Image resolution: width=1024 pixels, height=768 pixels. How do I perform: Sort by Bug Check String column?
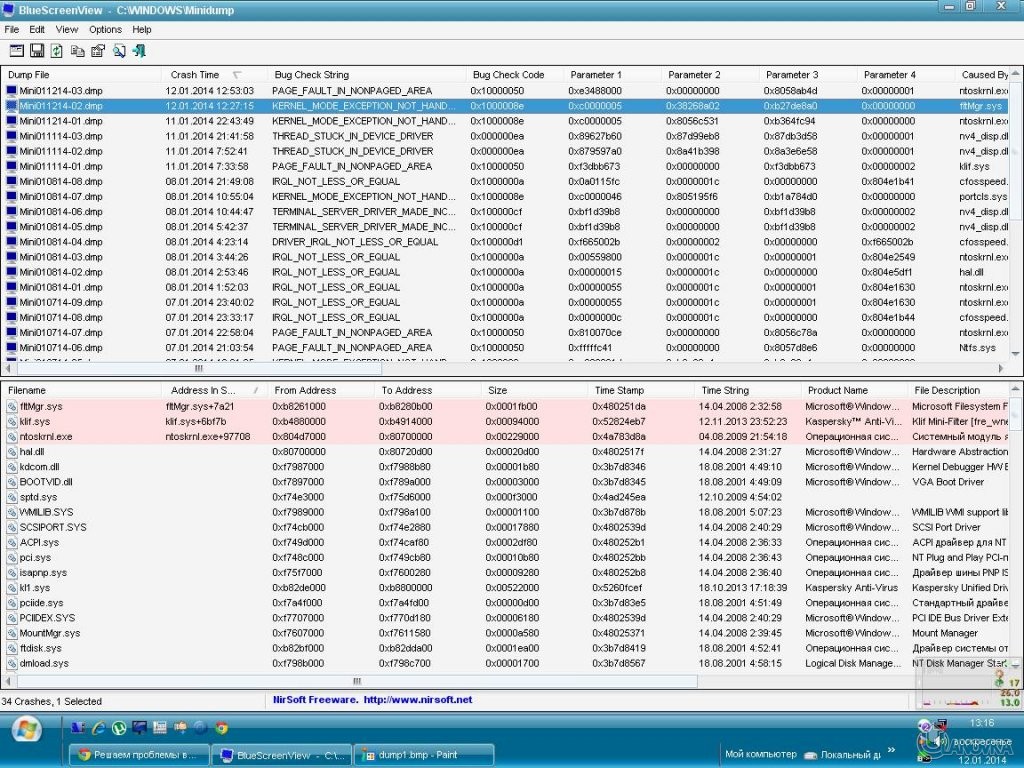tap(311, 75)
